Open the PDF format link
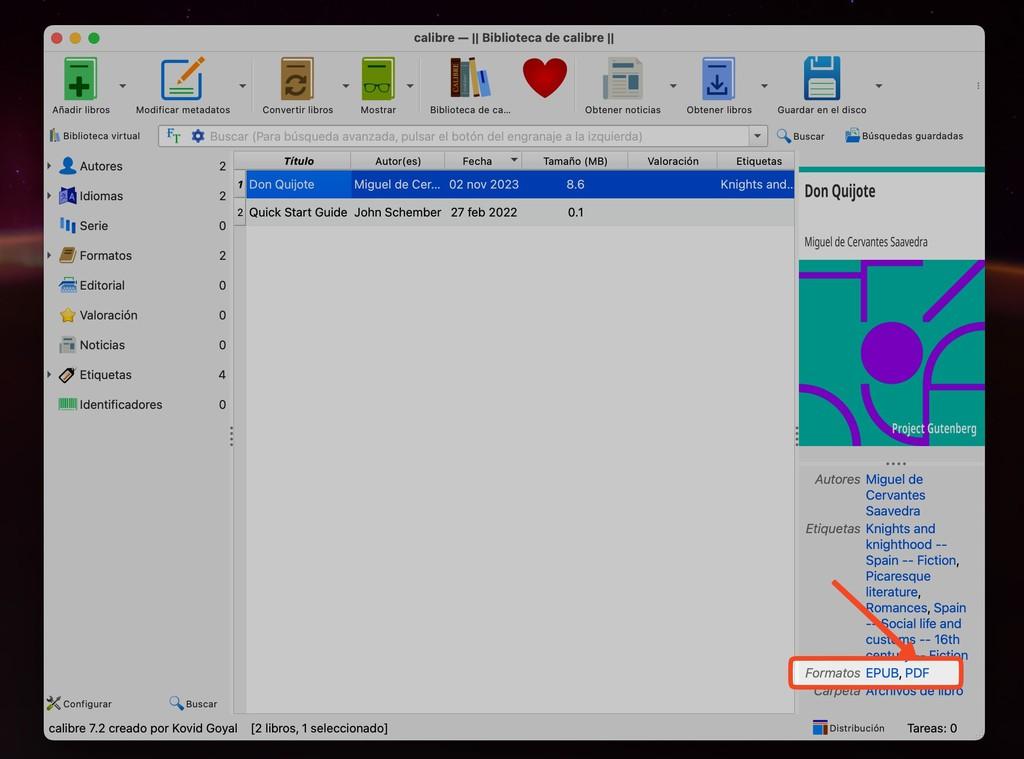 coord(917,673)
